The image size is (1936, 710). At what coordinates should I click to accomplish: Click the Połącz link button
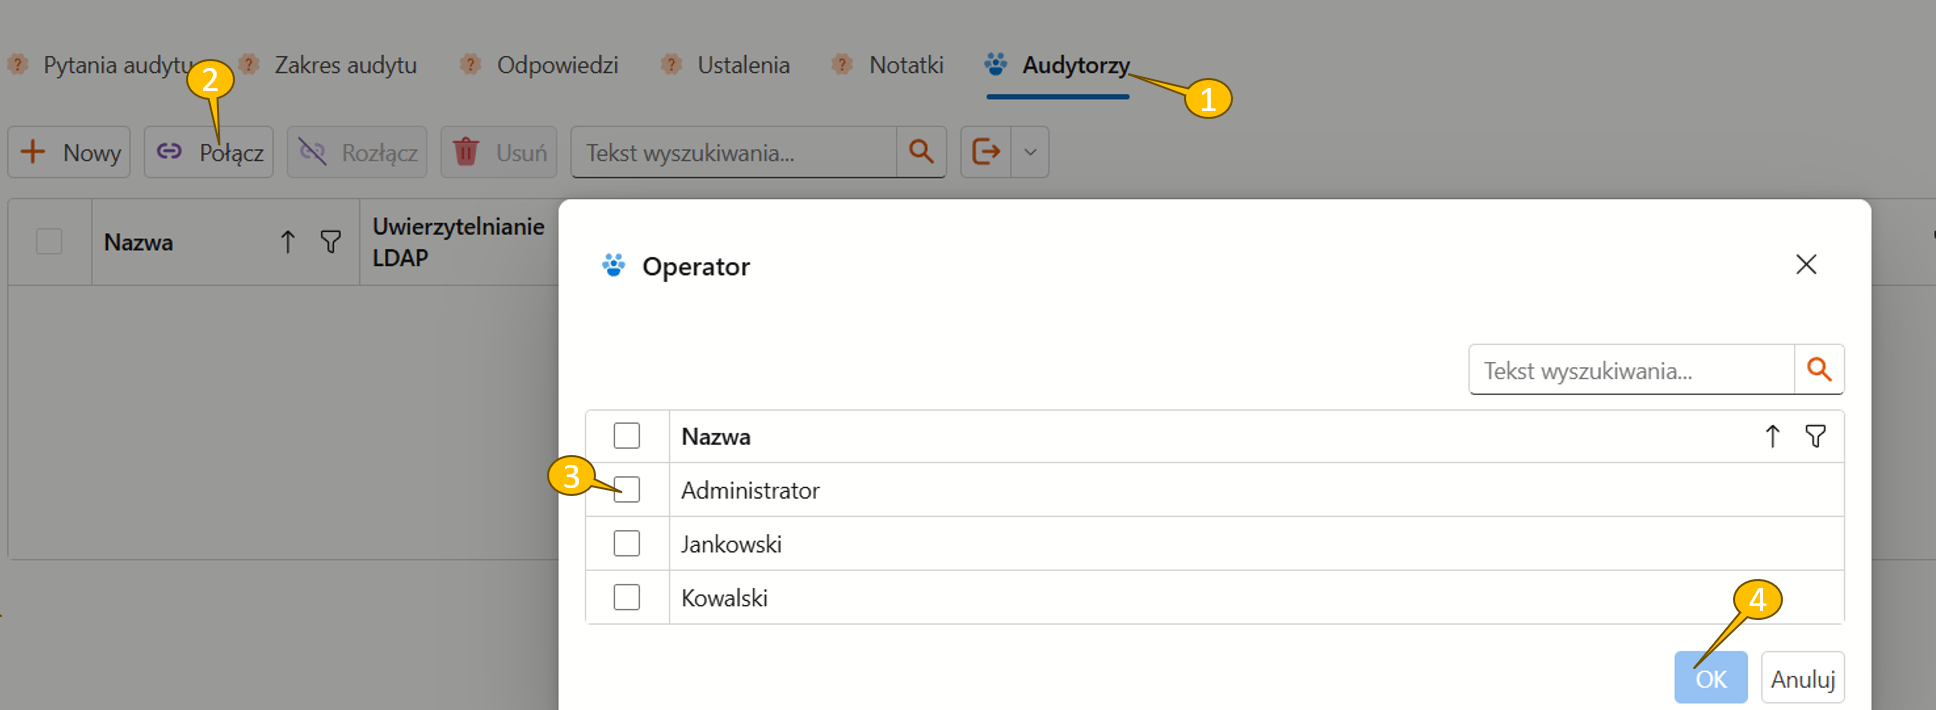click(209, 152)
